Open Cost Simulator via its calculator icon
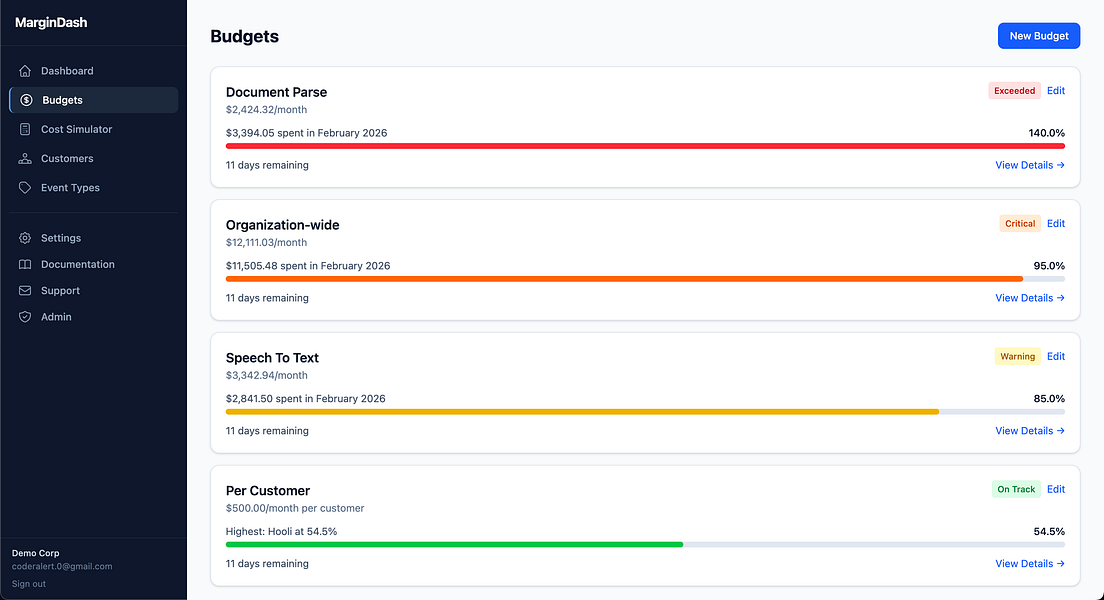The height and width of the screenshot is (600, 1104). tap(24, 129)
